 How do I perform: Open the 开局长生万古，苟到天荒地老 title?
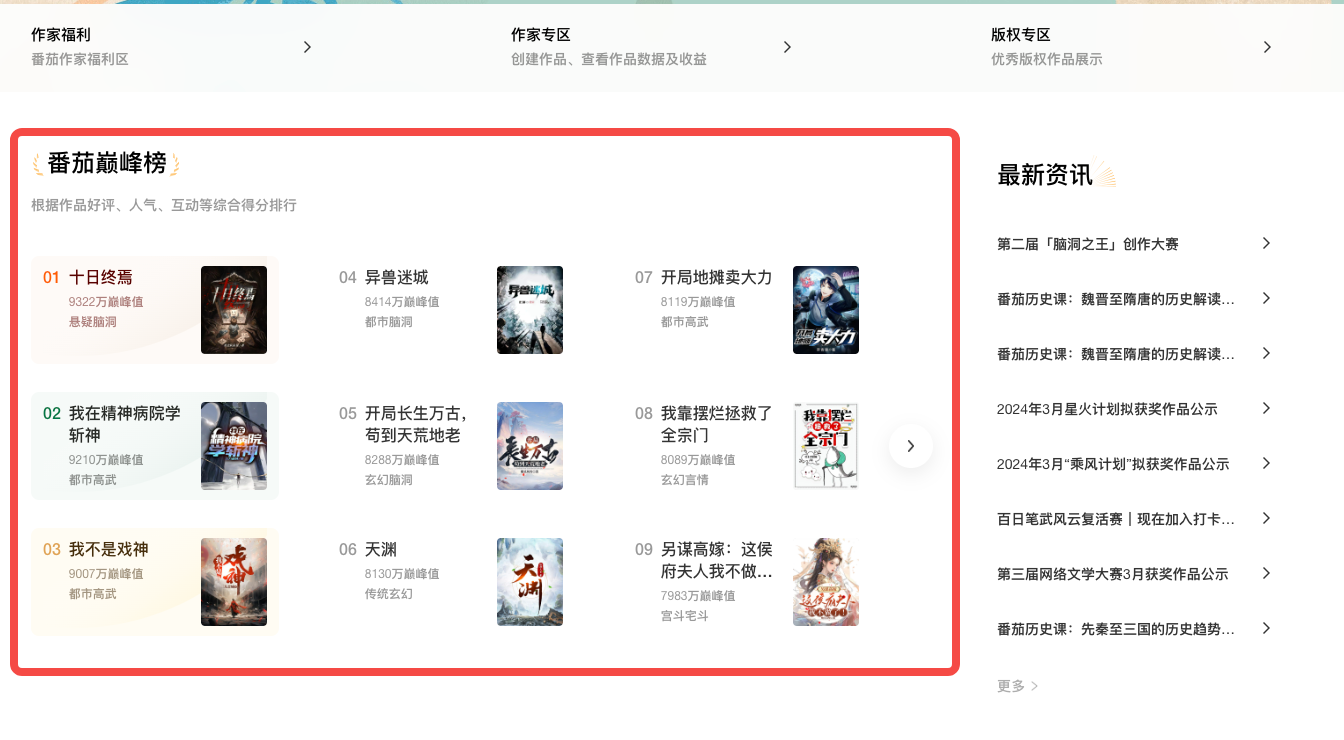(415, 424)
